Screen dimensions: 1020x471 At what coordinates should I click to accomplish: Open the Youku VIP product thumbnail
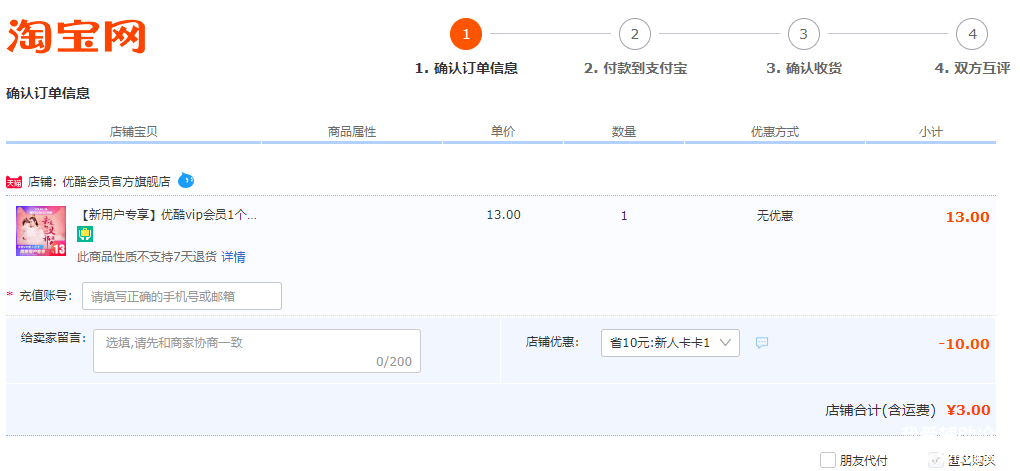[x=41, y=231]
